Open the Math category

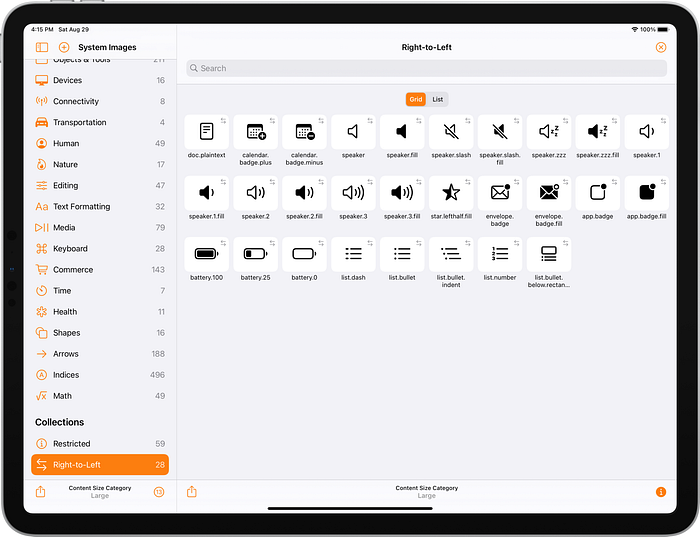(x=100, y=396)
